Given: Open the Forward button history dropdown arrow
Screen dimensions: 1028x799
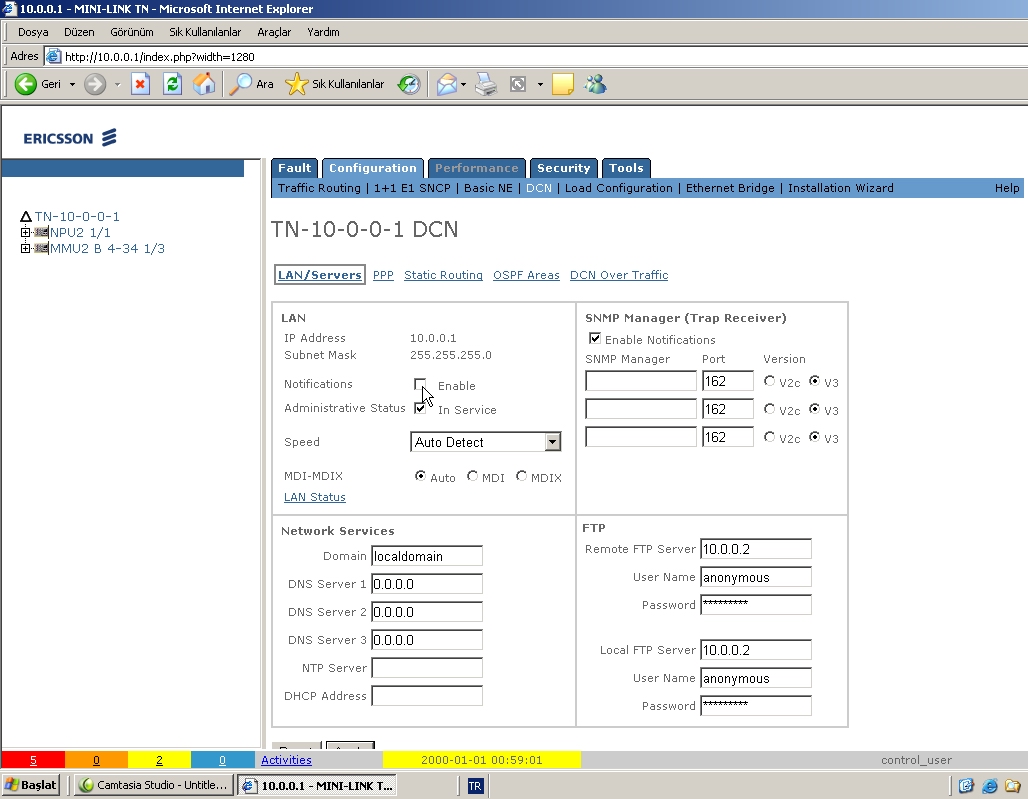Looking at the screenshot, I should coord(117,85).
